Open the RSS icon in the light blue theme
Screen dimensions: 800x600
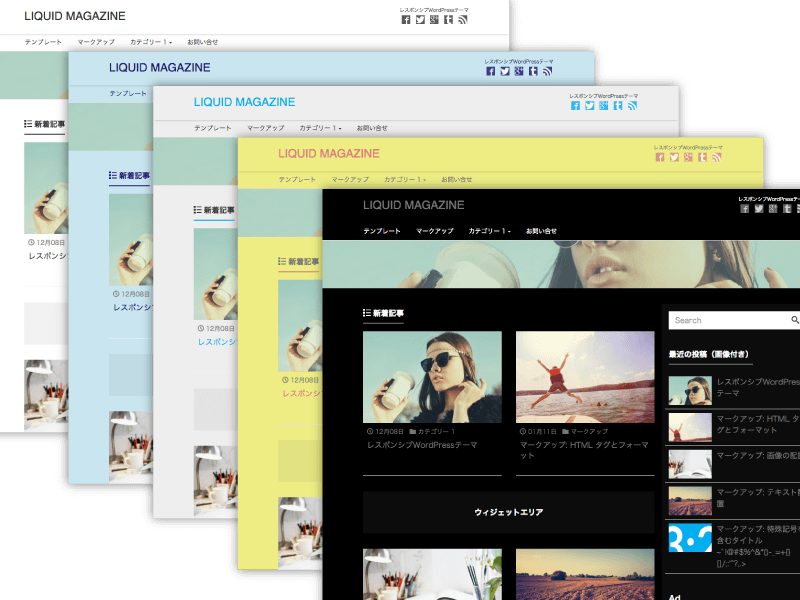pos(547,71)
